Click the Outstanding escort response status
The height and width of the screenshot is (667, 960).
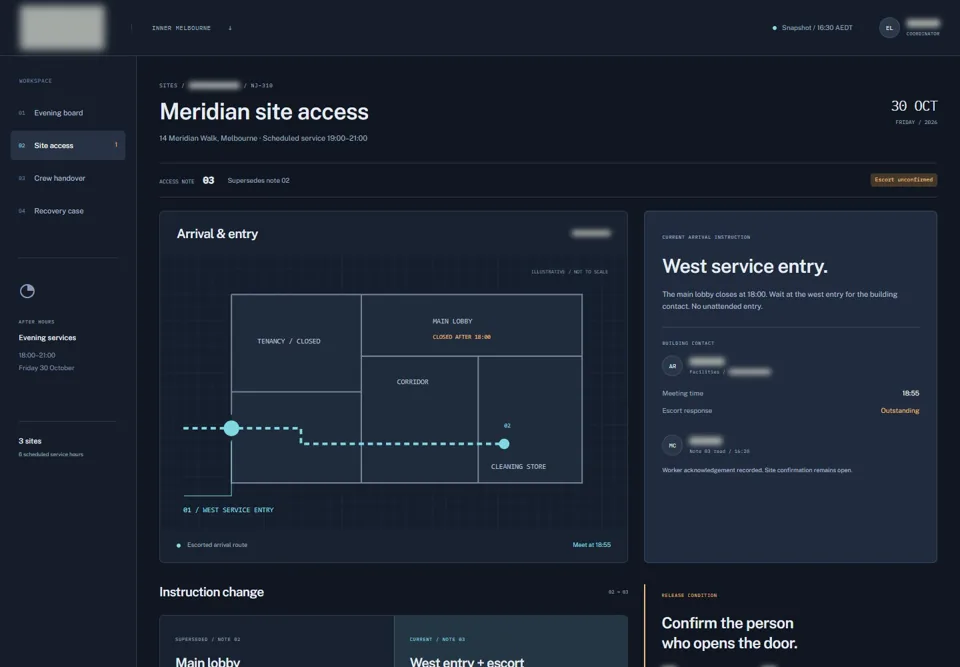899,410
